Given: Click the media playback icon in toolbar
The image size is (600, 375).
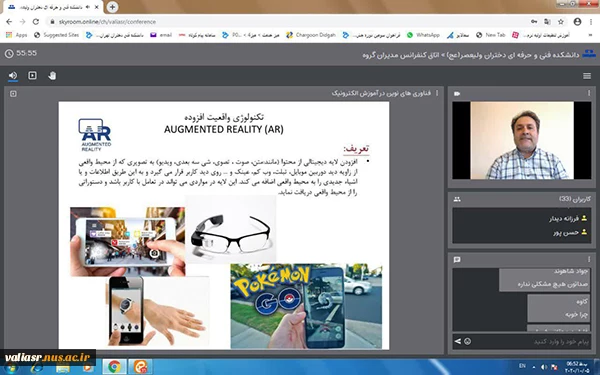Looking at the screenshot, I should 33,75.
